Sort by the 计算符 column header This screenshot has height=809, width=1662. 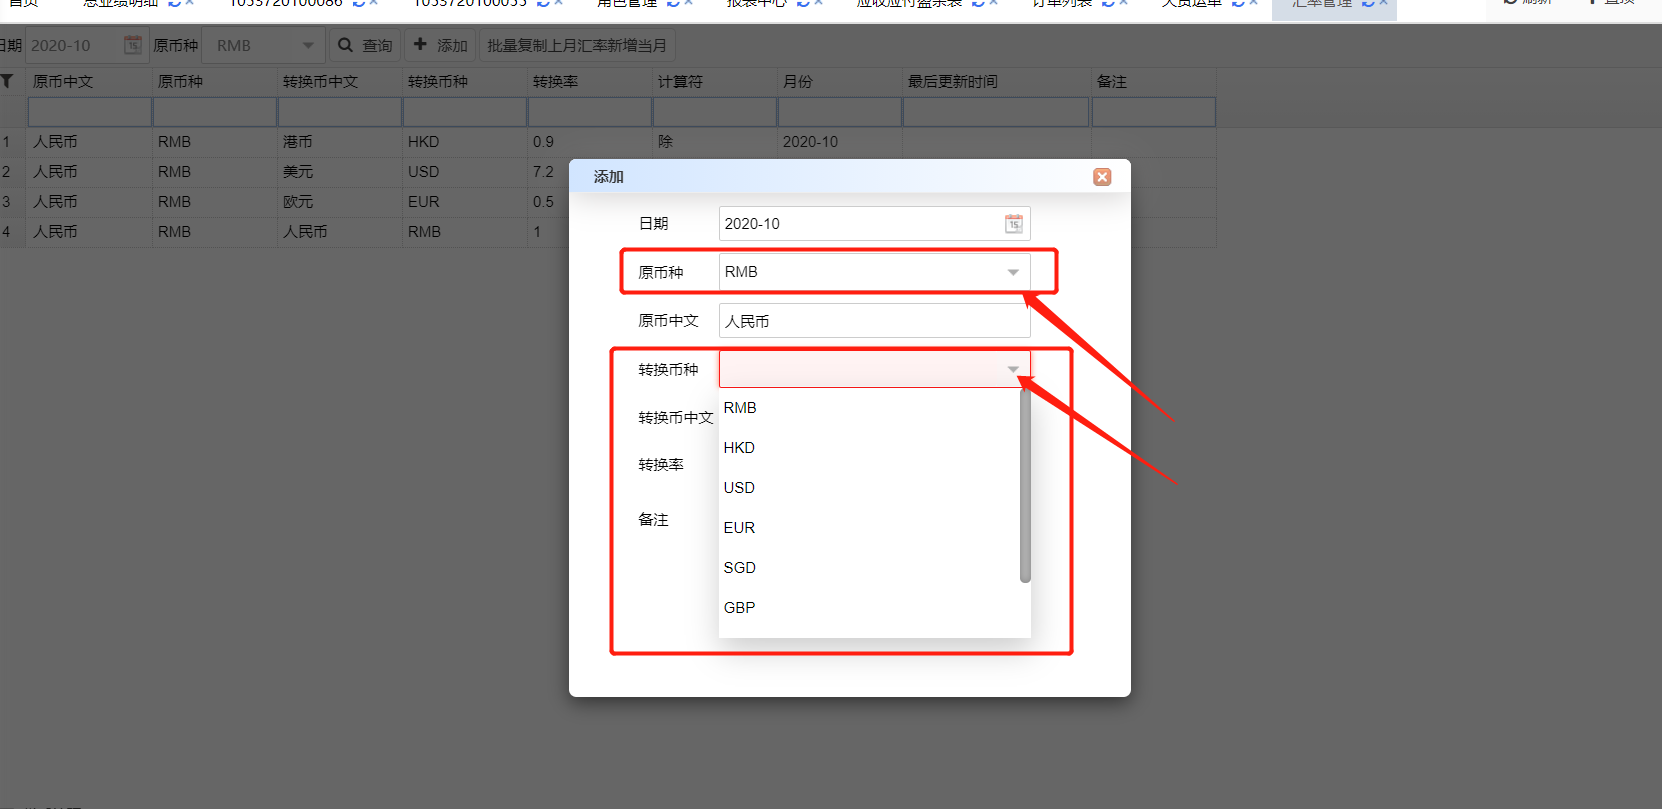click(x=715, y=82)
